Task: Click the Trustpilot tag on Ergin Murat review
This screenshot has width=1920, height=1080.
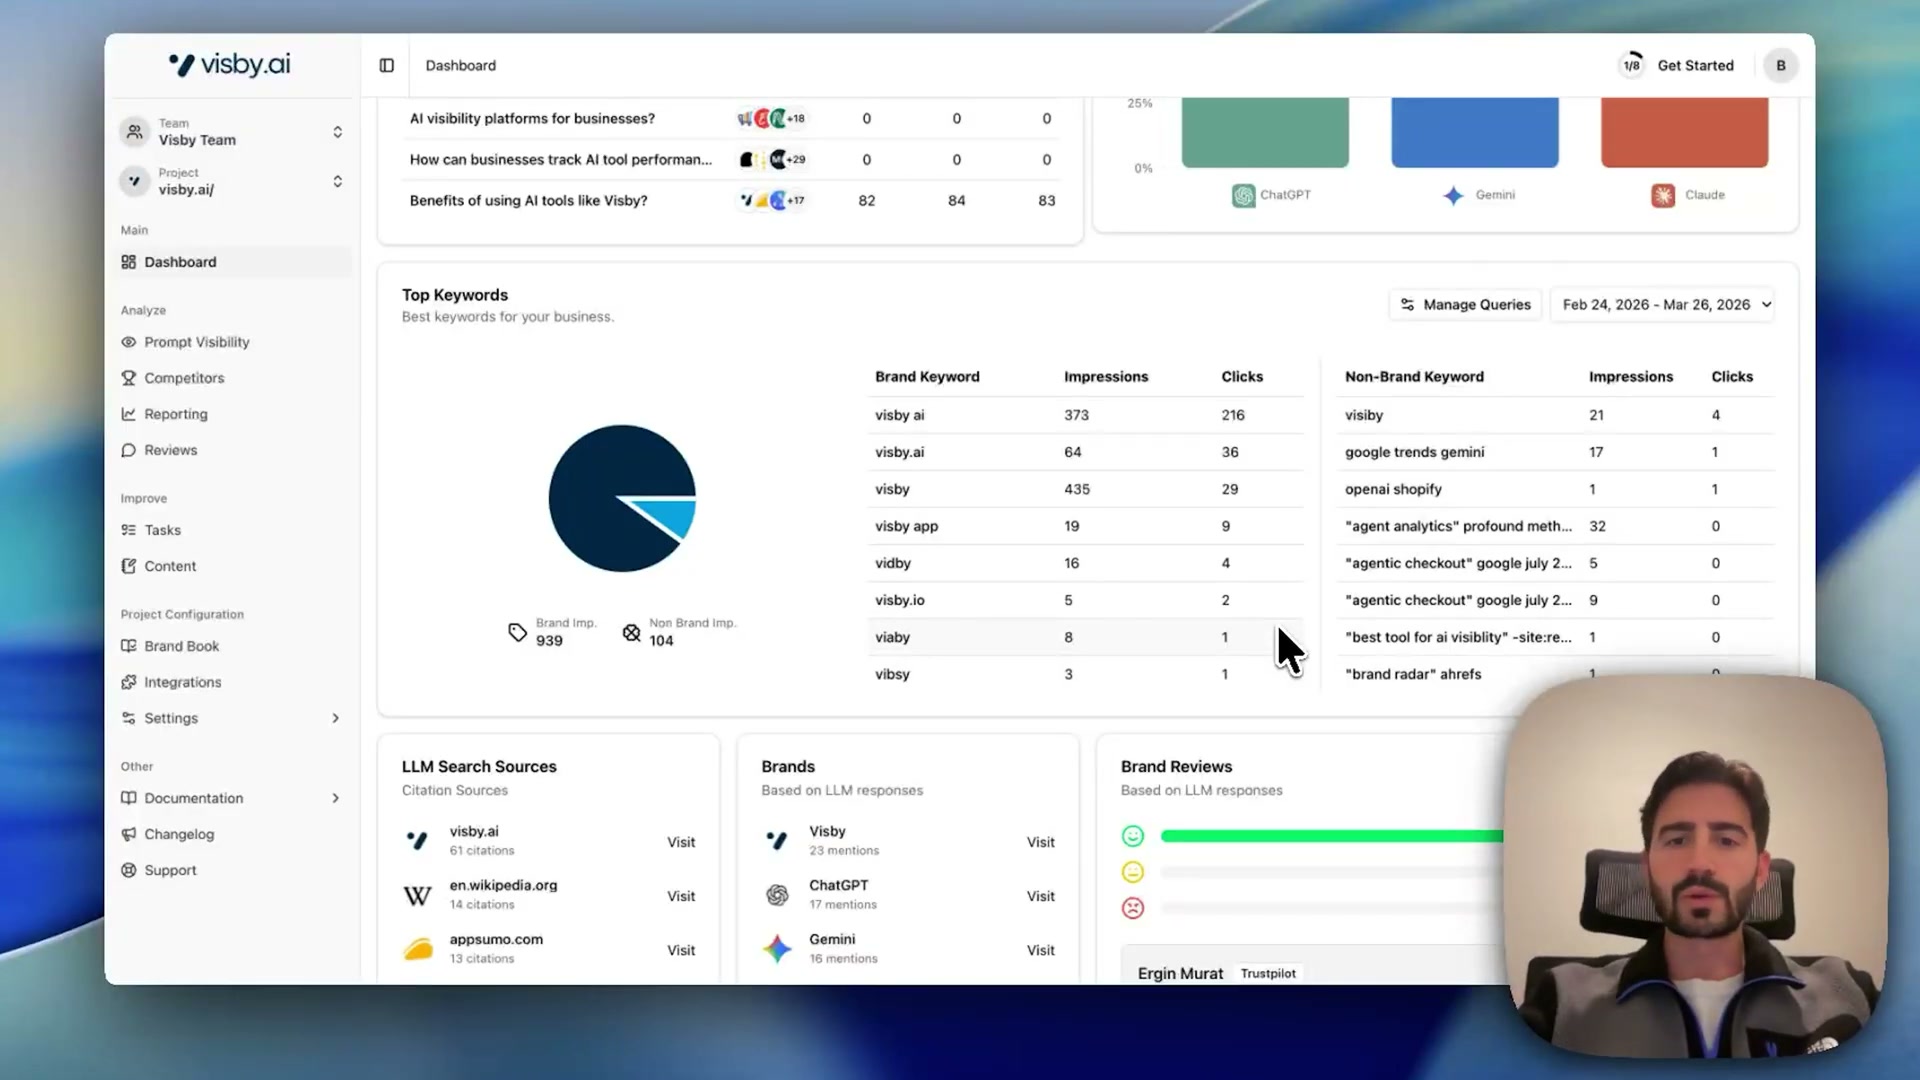Action: (x=1268, y=973)
